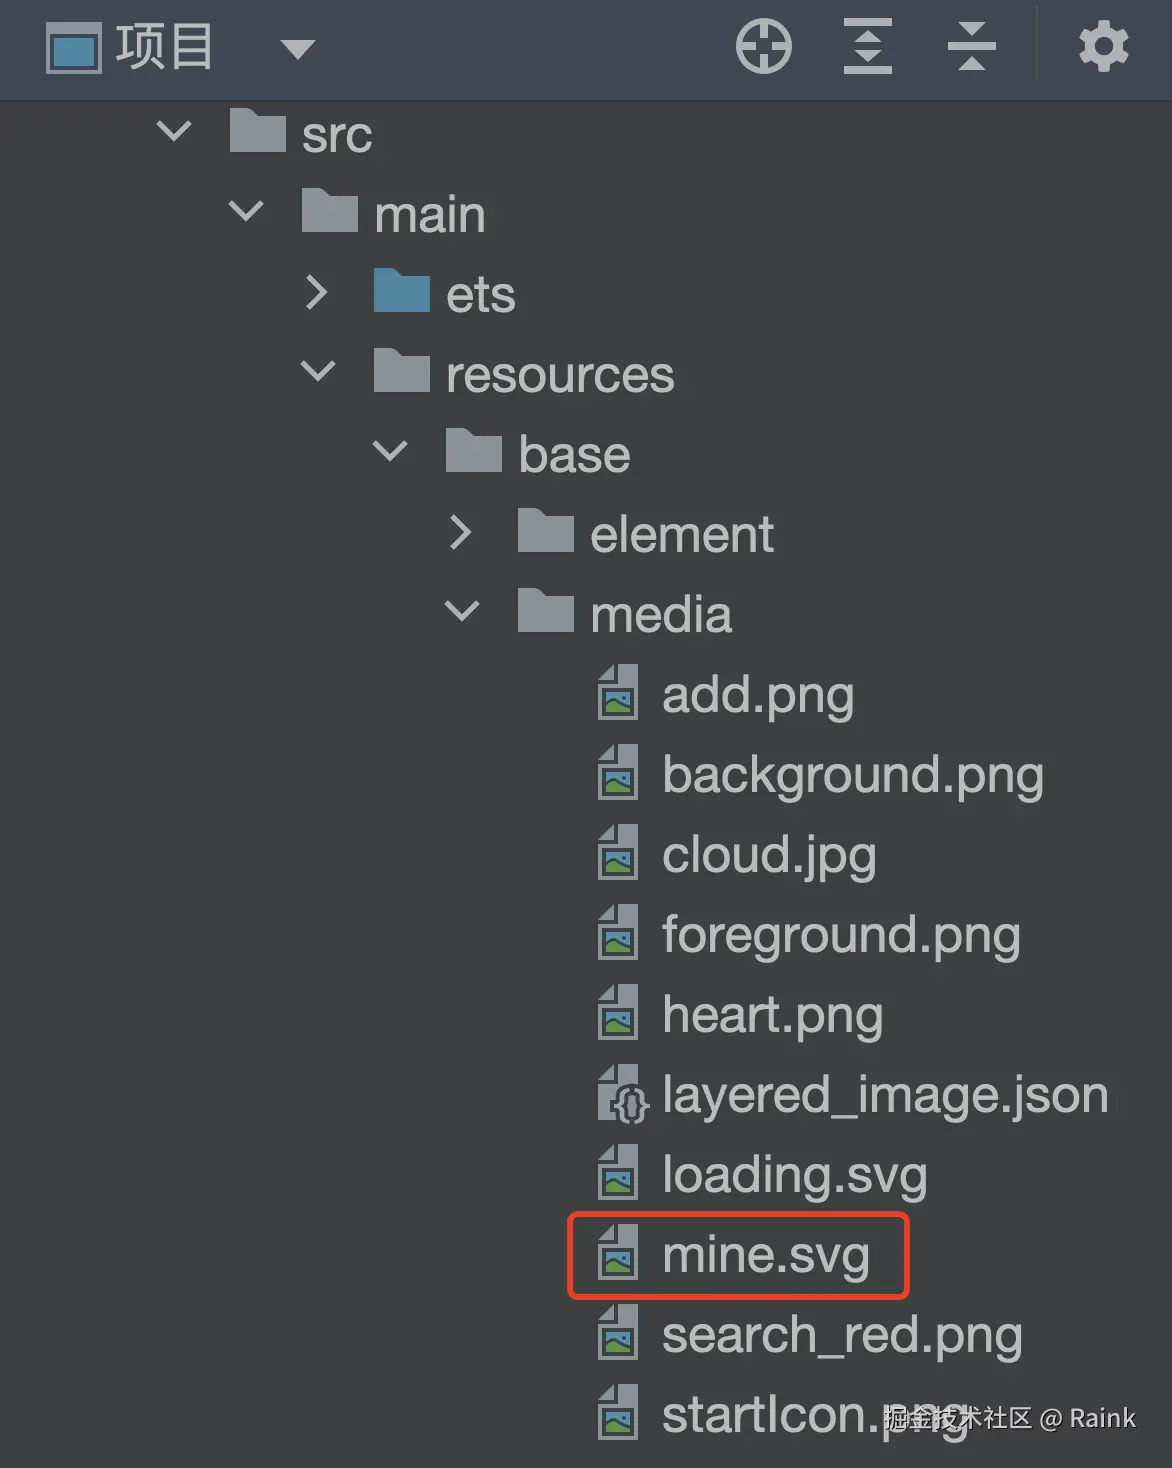Click the locate current file target icon
This screenshot has height=1468, width=1172.
(764, 47)
